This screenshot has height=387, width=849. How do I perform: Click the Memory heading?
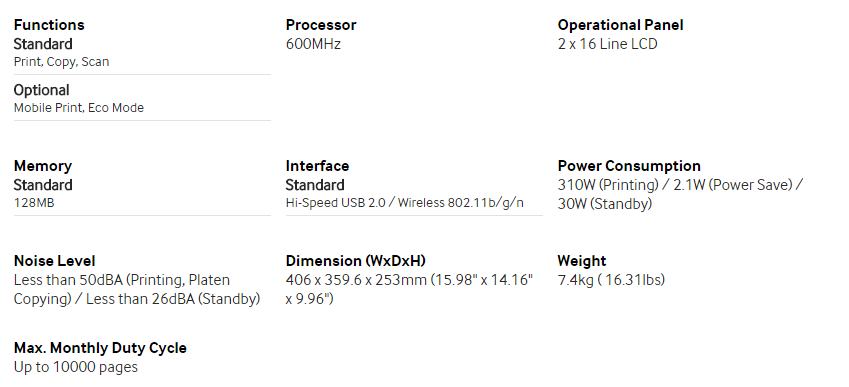pos(43,166)
